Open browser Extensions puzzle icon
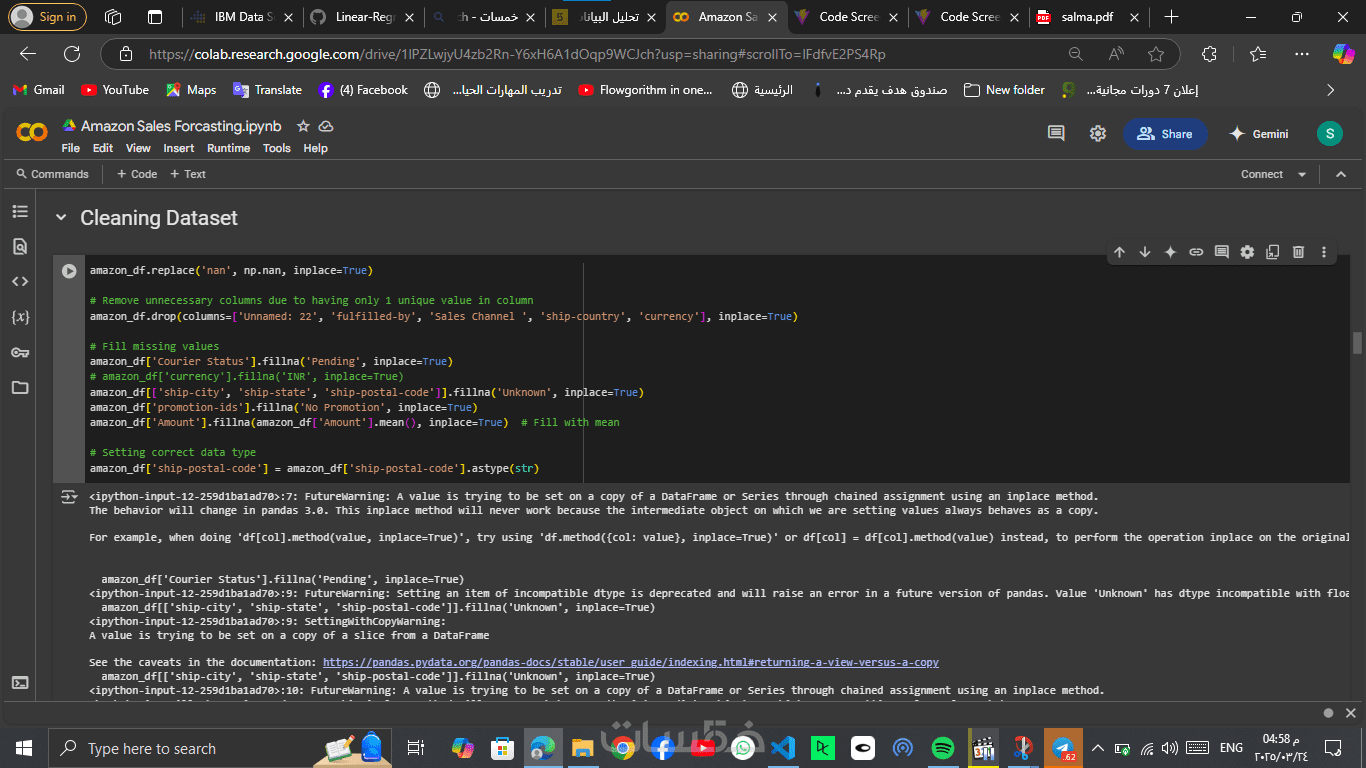Image resolution: width=1366 pixels, height=768 pixels. pos(1209,54)
